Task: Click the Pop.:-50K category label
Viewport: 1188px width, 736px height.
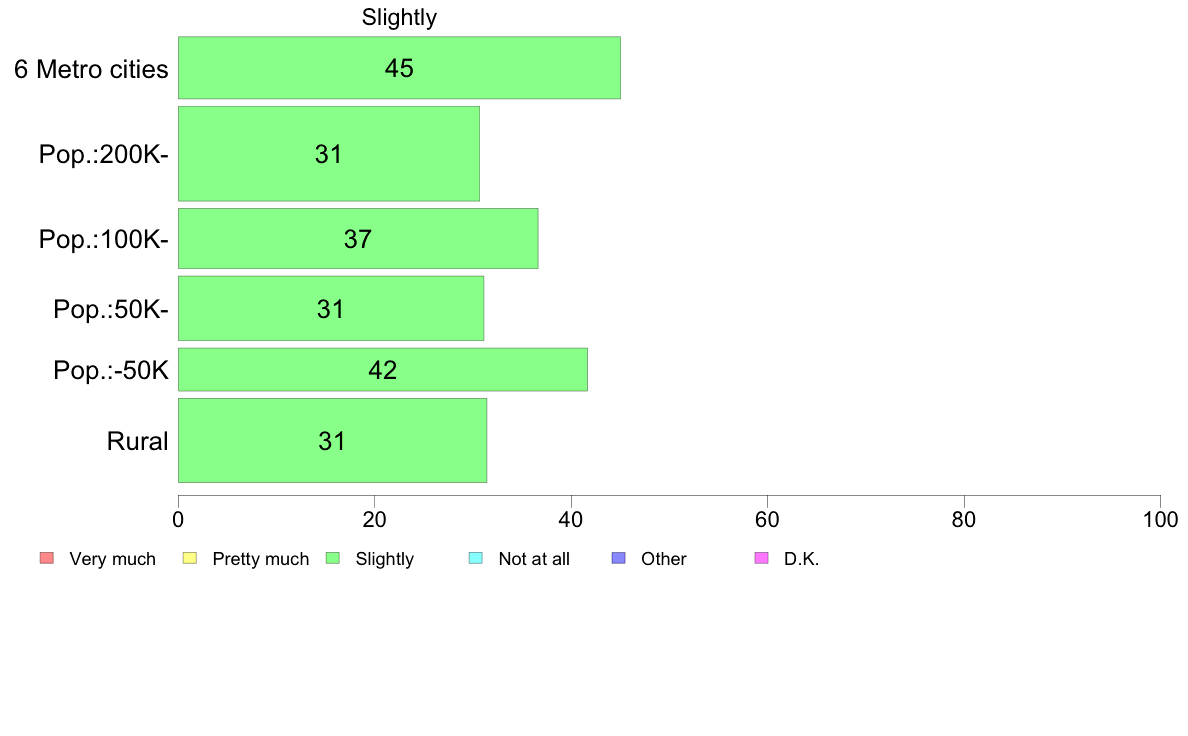Action: pyautogui.click(x=111, y=371)
